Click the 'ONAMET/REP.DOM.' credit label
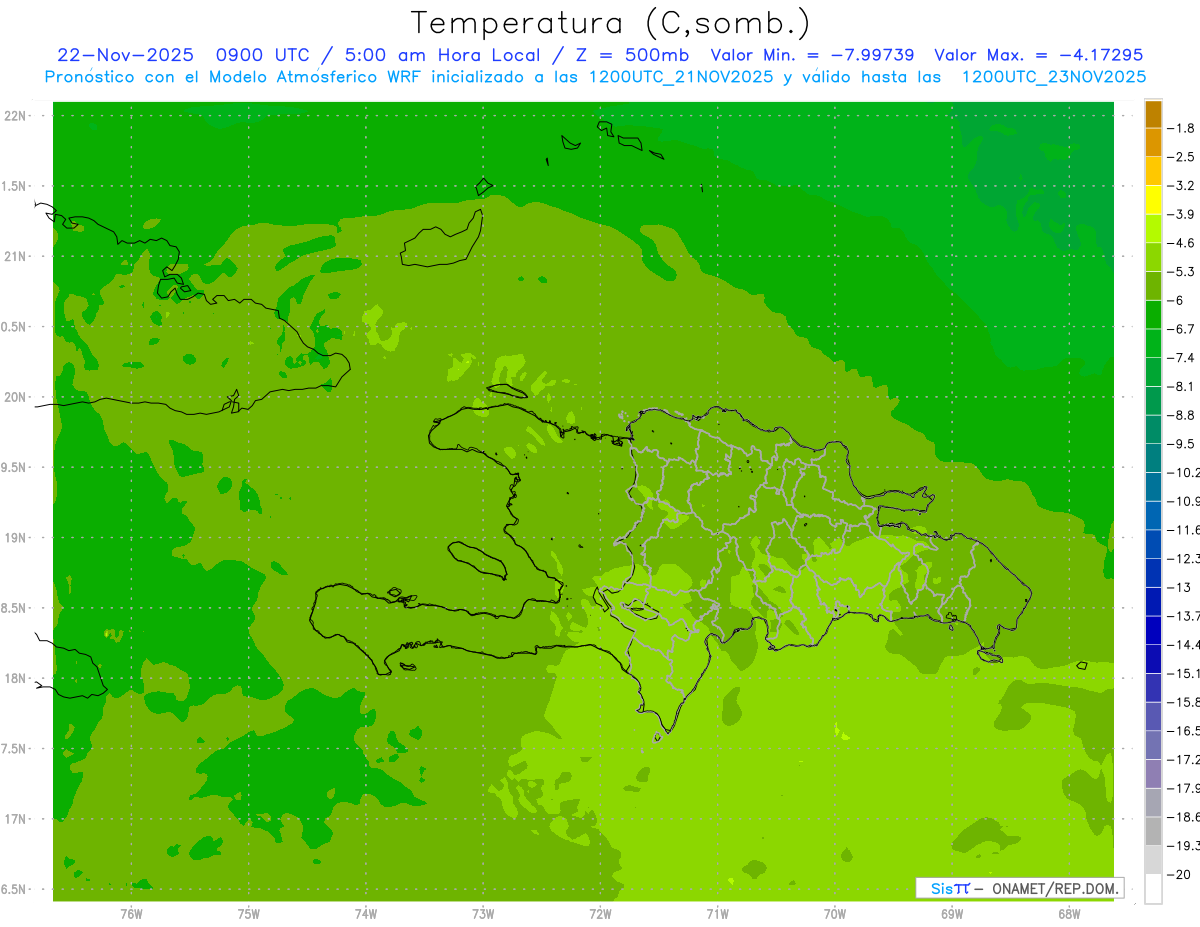This screenshot has width=1200, height=927. 1053,888
